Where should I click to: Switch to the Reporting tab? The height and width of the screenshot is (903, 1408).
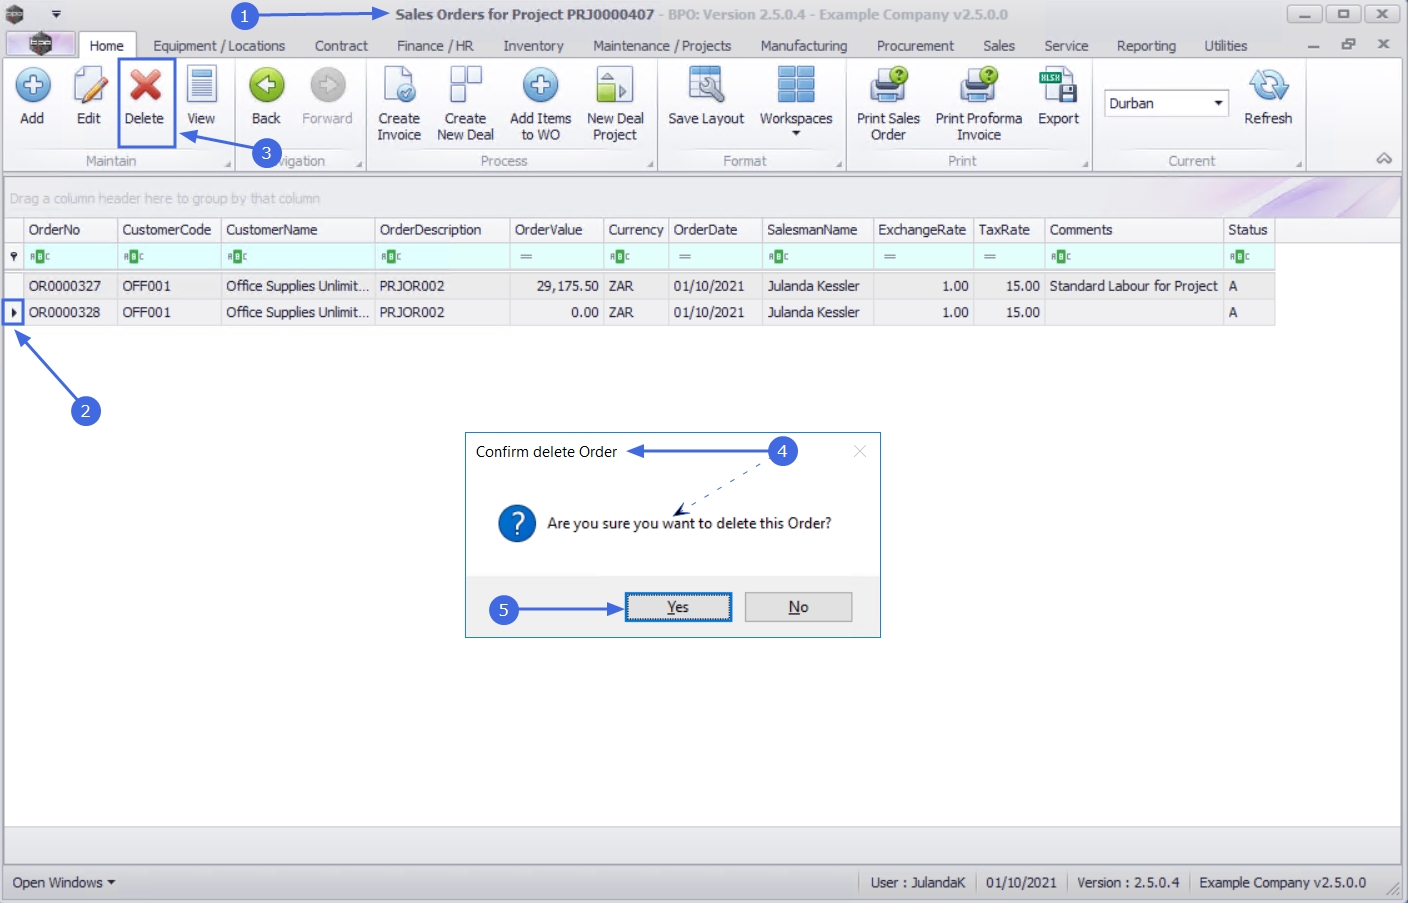[x=1146, y=46]
